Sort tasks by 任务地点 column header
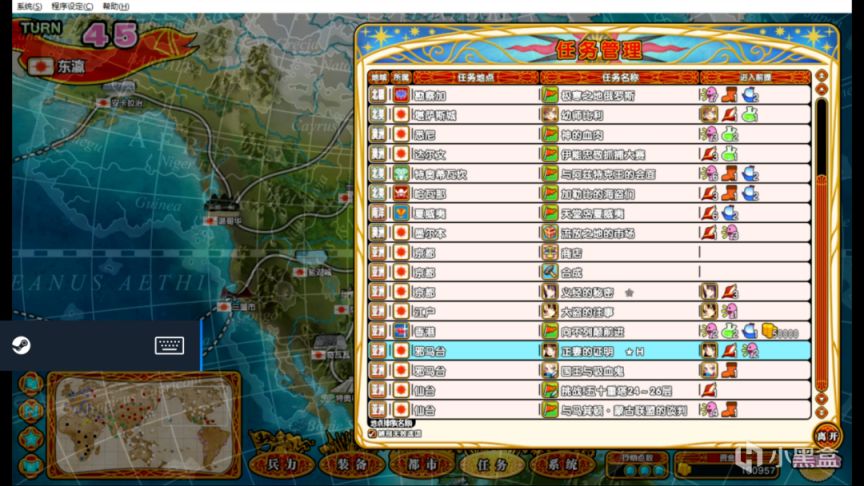Screen dimensions: 864x486 [476, 78]
